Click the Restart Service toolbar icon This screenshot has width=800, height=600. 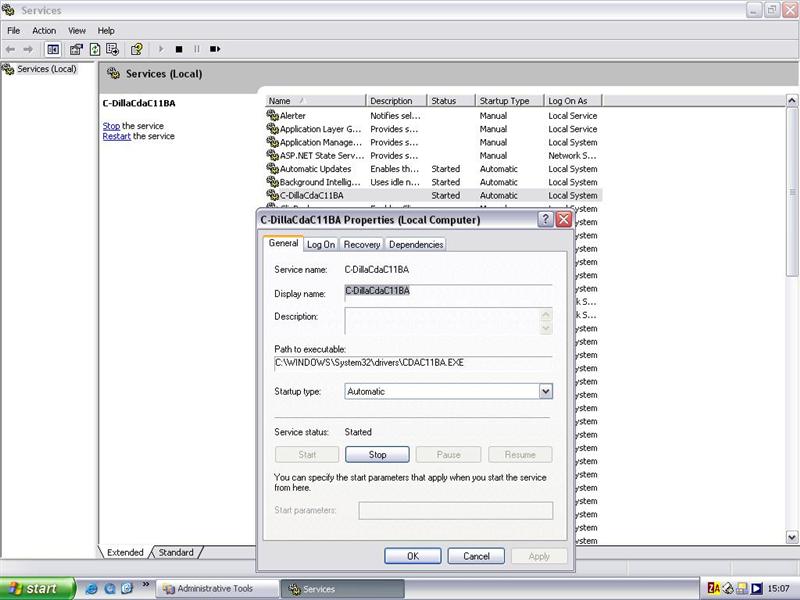pos(215,49)
